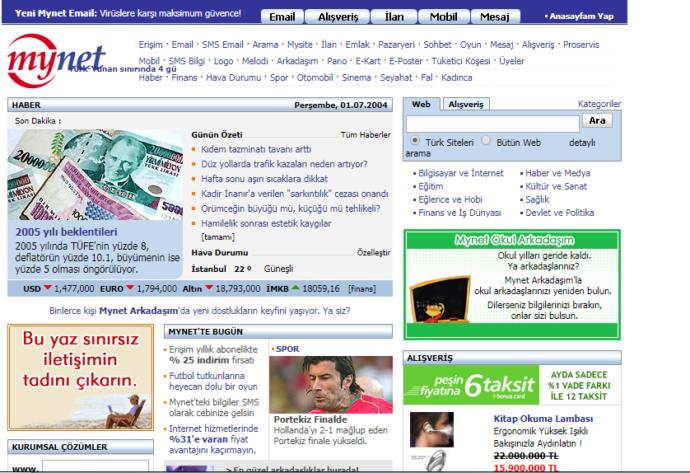
Task: Click Anasayfam Yap link
Action: (x=579, y=16)
